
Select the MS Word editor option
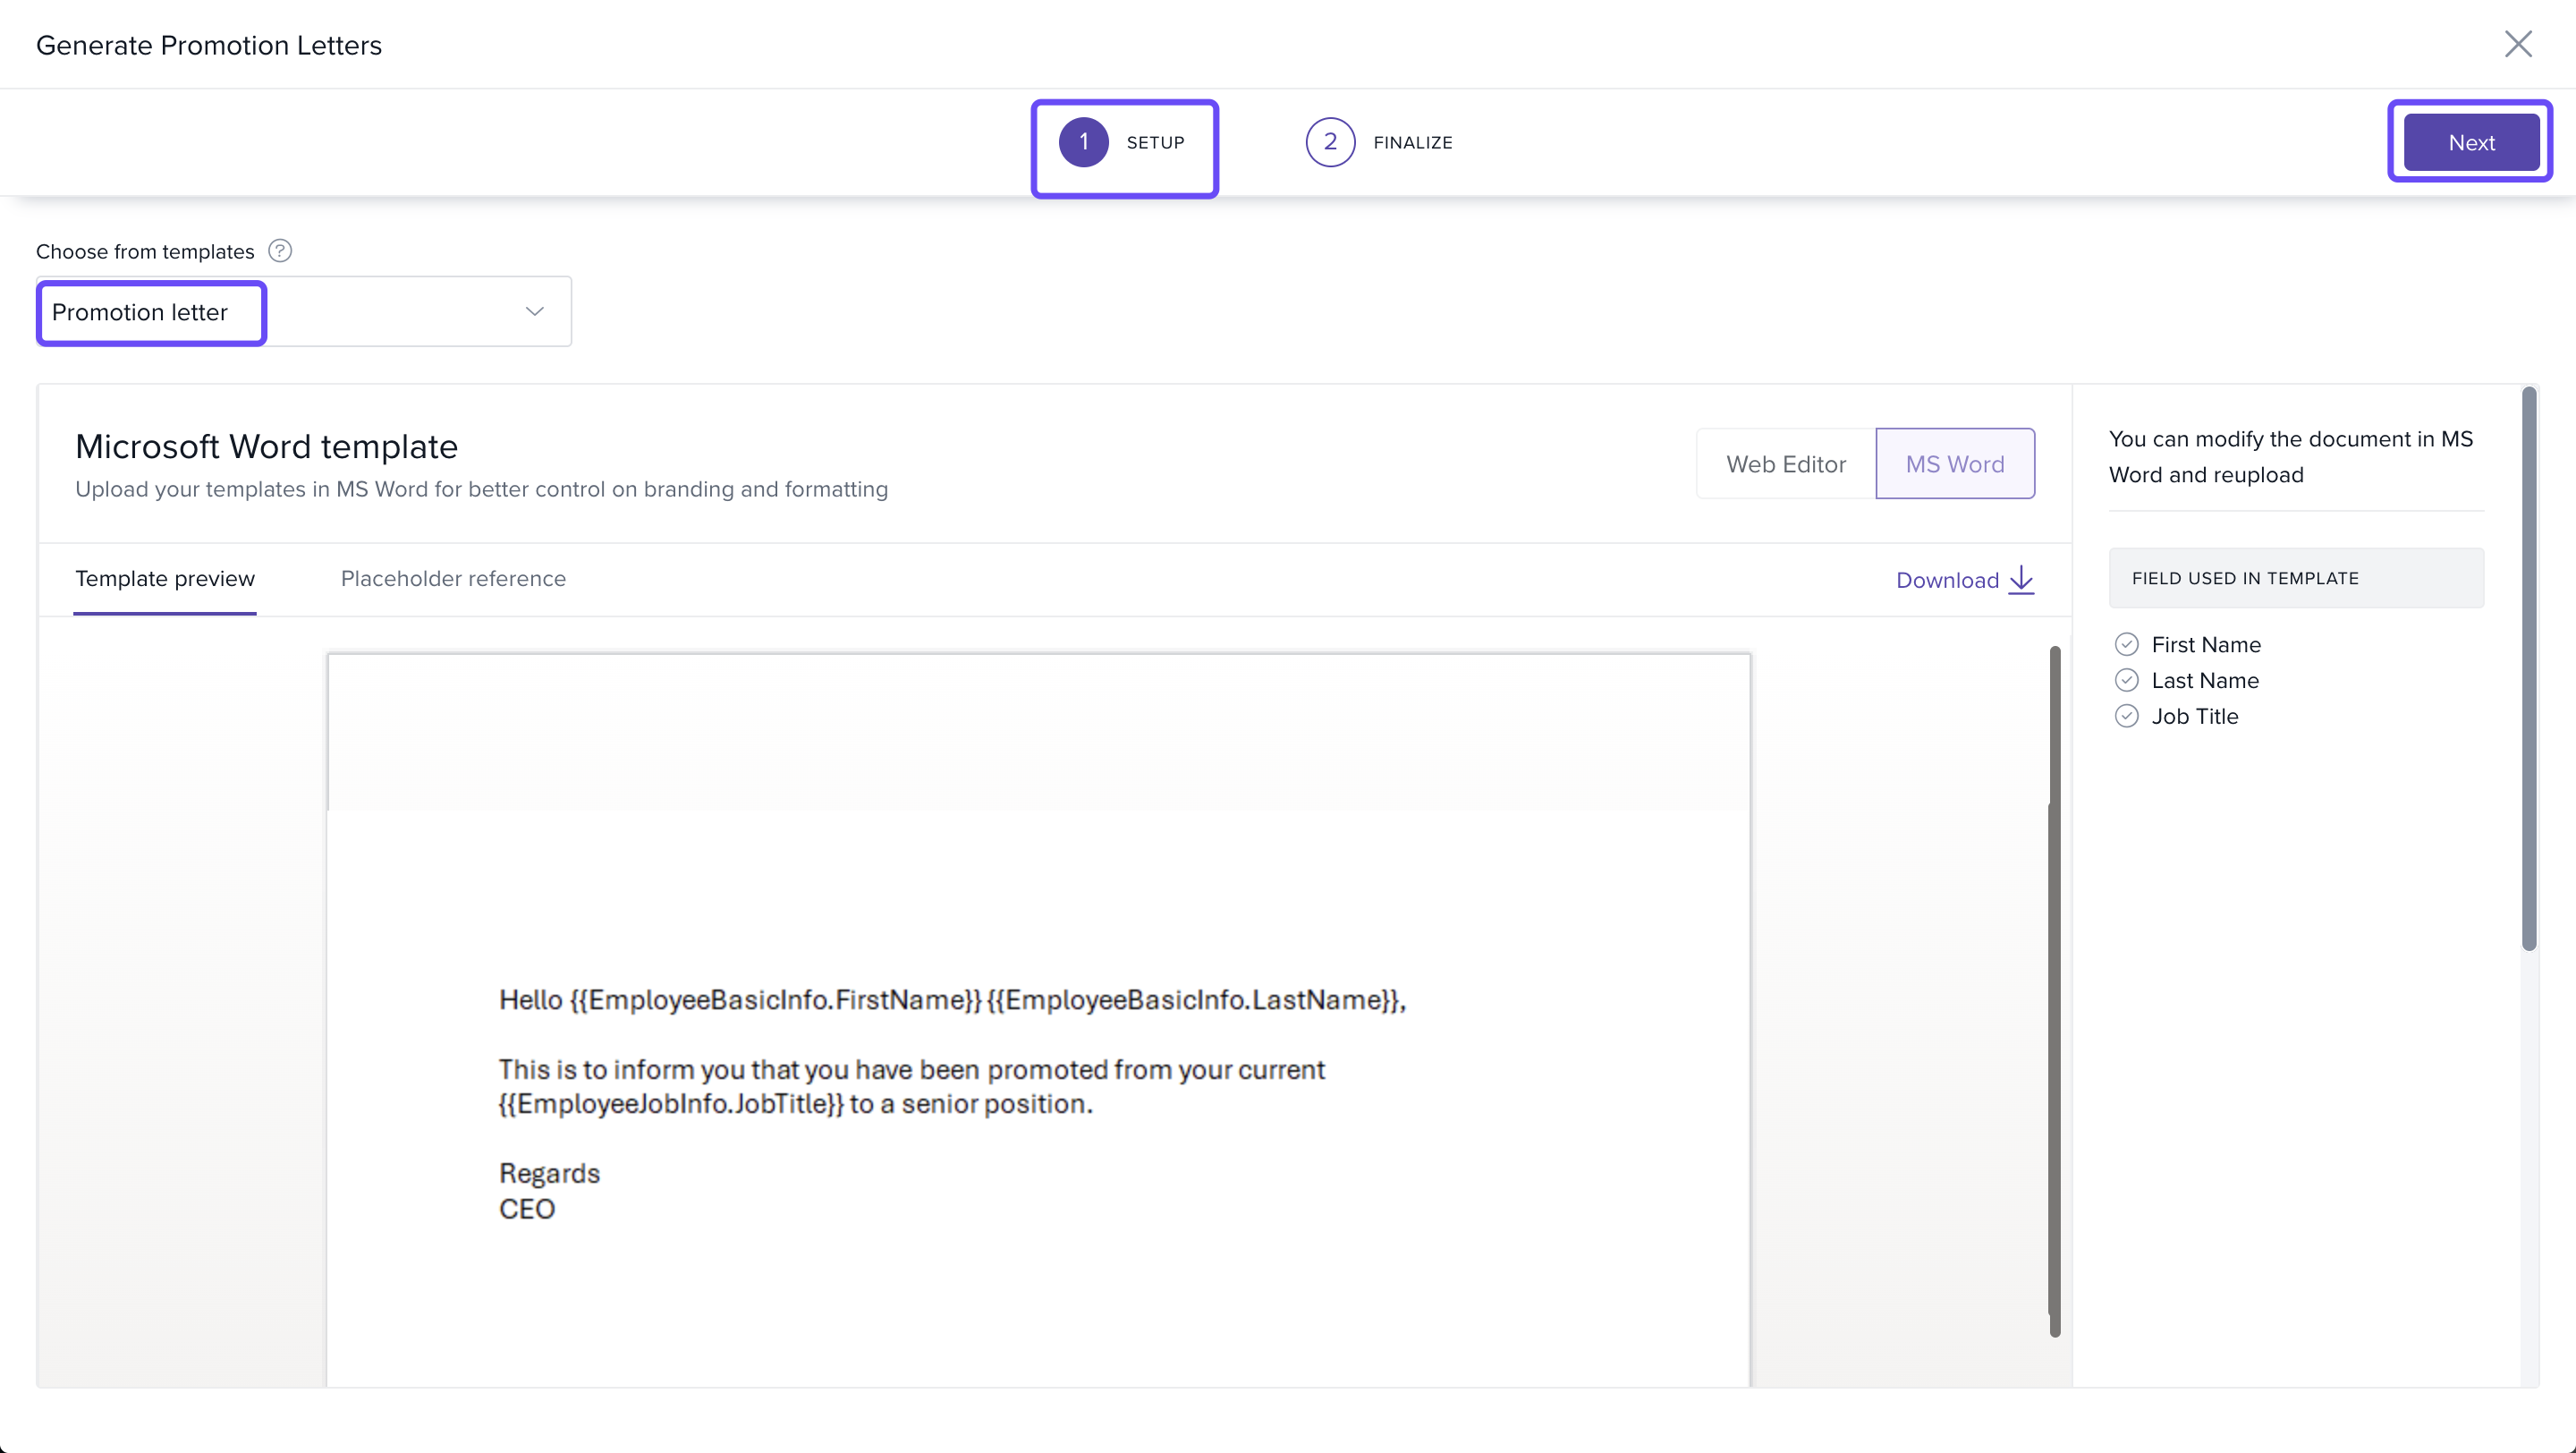[x=1954, y=464]
